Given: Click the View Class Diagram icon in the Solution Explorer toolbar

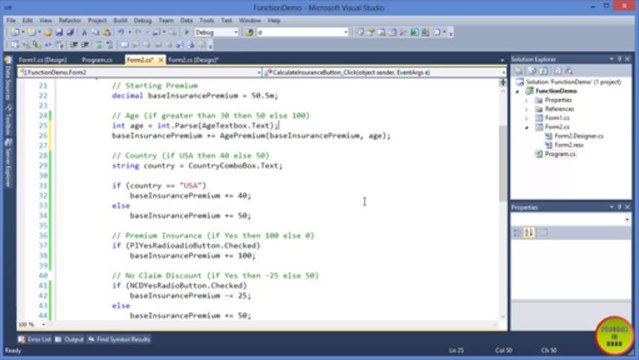Looking at the screenshot, I should point(569,71).
